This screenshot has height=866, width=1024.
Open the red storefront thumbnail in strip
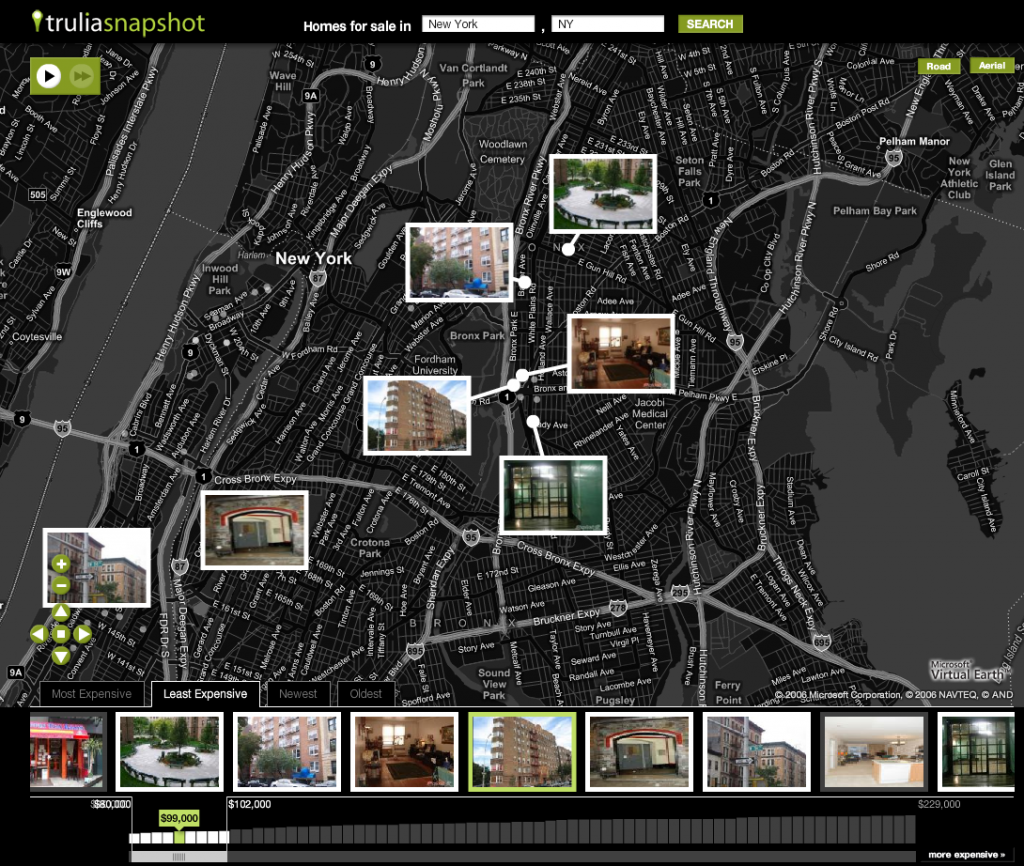[67, 752]
